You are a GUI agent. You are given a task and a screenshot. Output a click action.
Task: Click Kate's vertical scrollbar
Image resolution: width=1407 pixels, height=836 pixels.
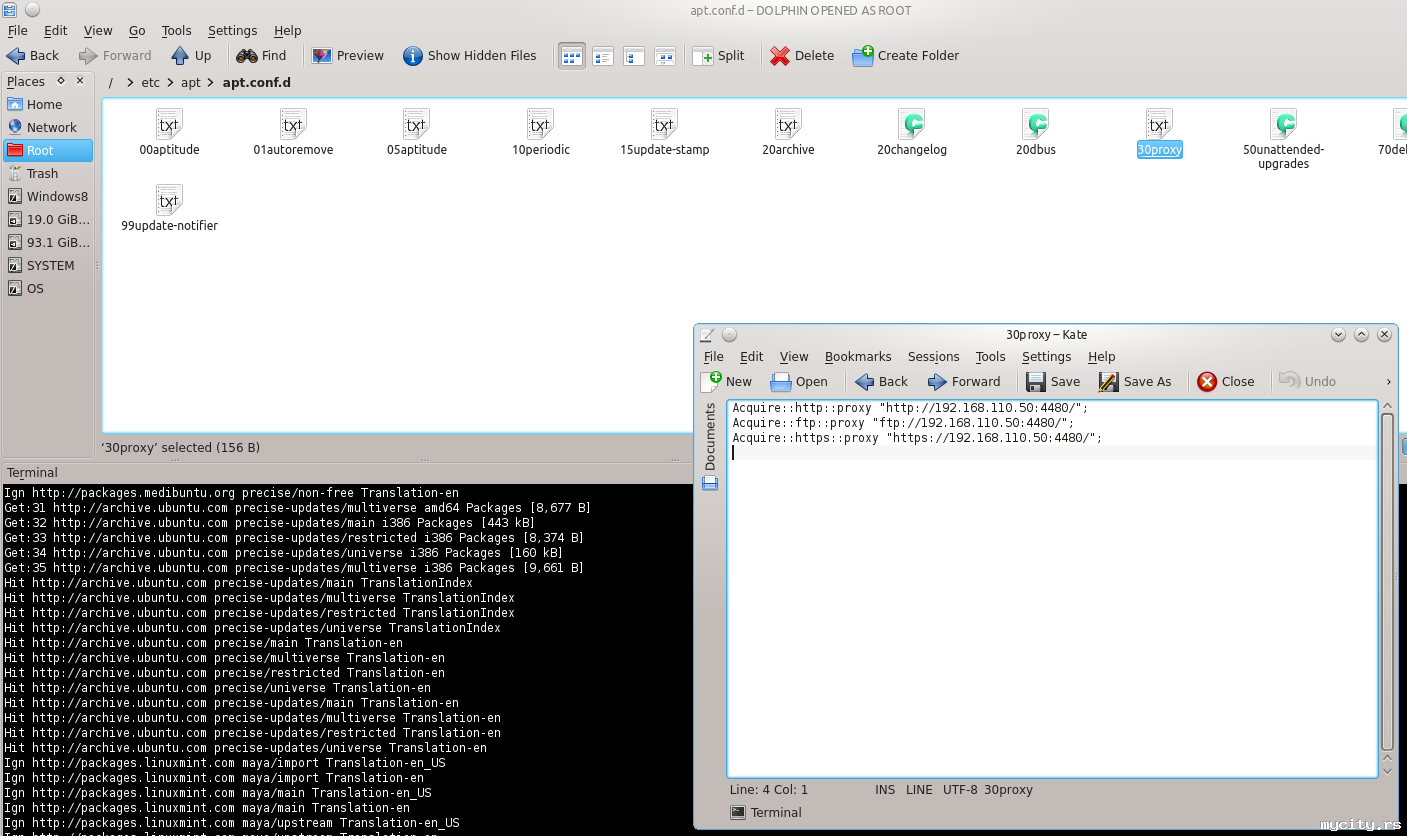pos(1386,580)
